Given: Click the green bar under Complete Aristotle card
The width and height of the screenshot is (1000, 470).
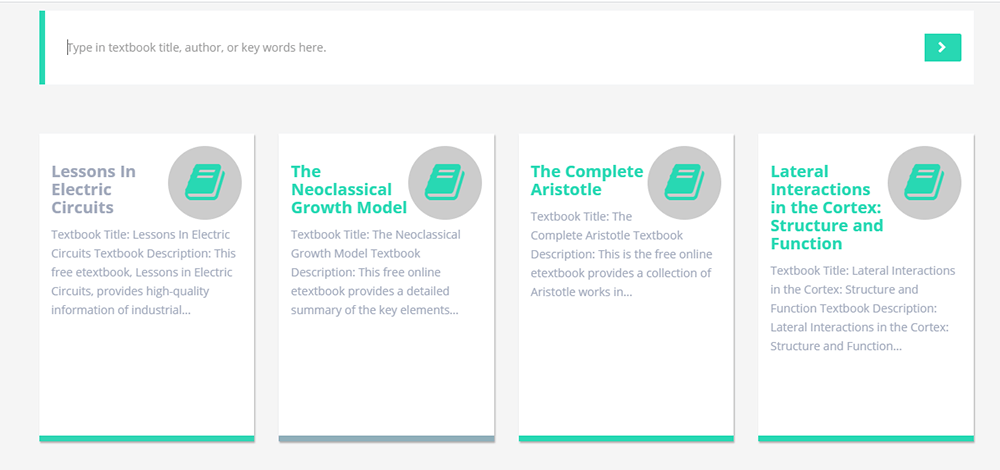Looking at the screenshot, I should pos(626,438).
